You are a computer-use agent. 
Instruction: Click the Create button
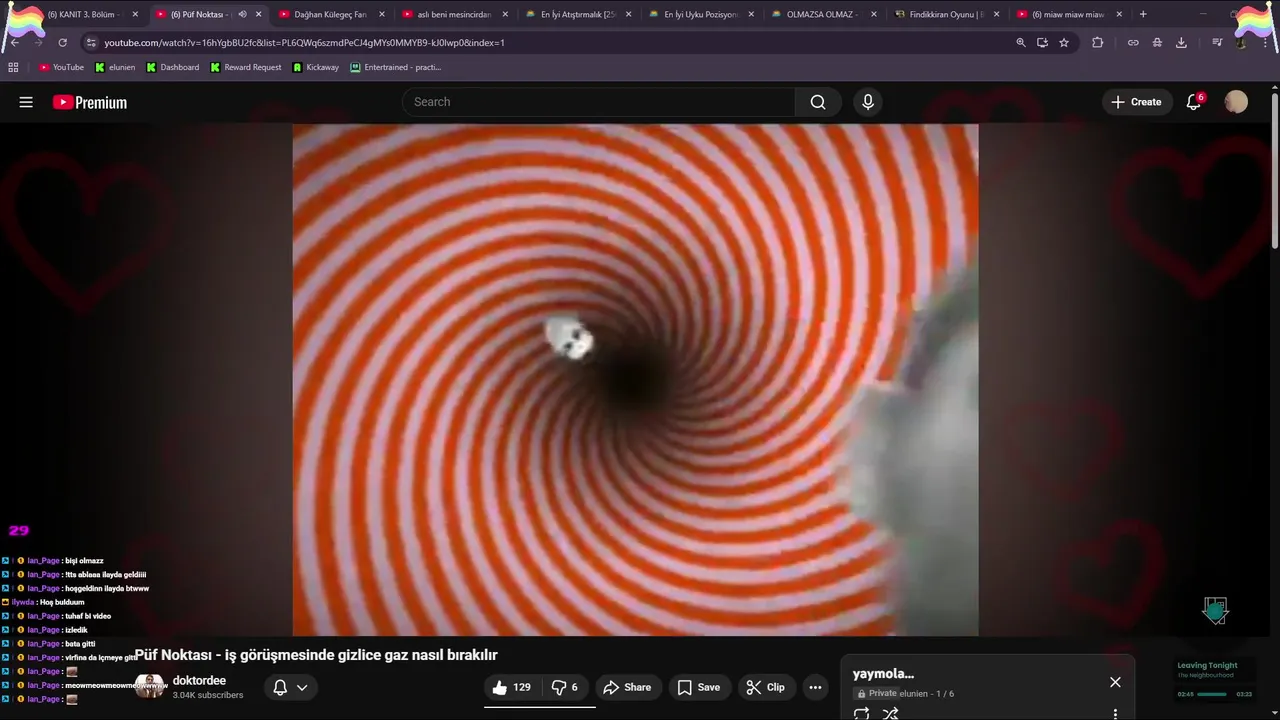pyautogui.click(x=1136, y=102)
